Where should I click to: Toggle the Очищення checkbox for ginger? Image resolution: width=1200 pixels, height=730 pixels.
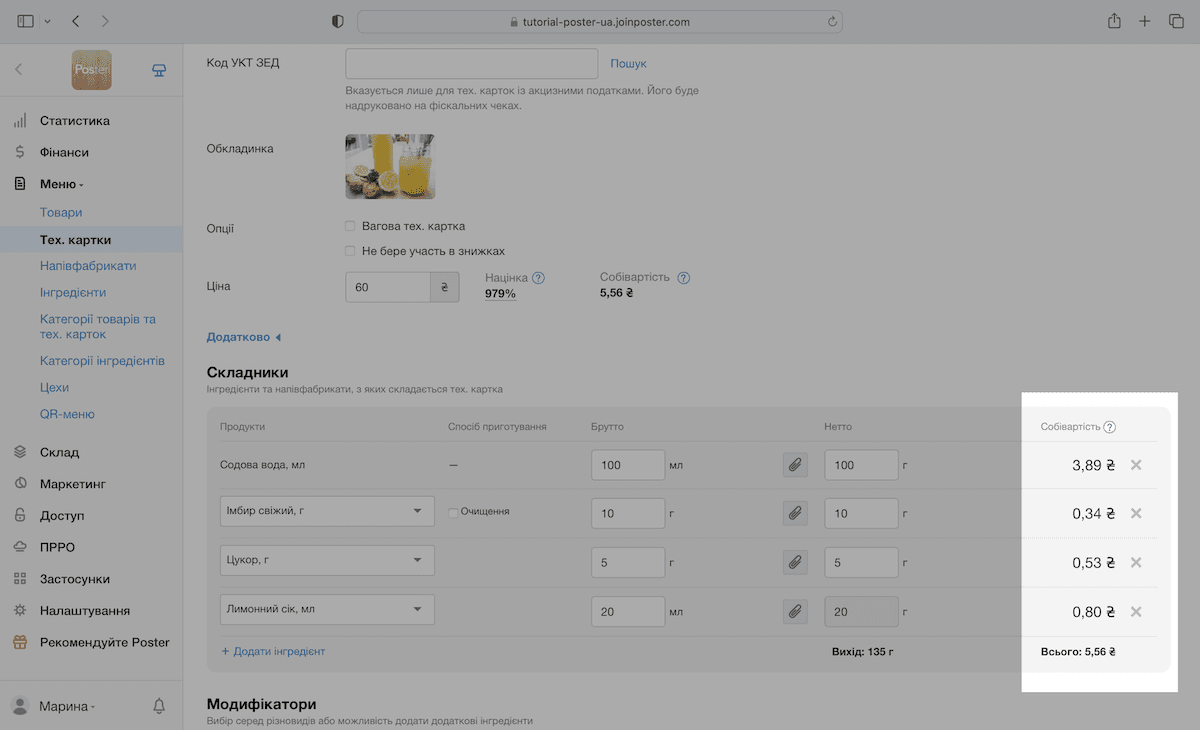(453, 512)
